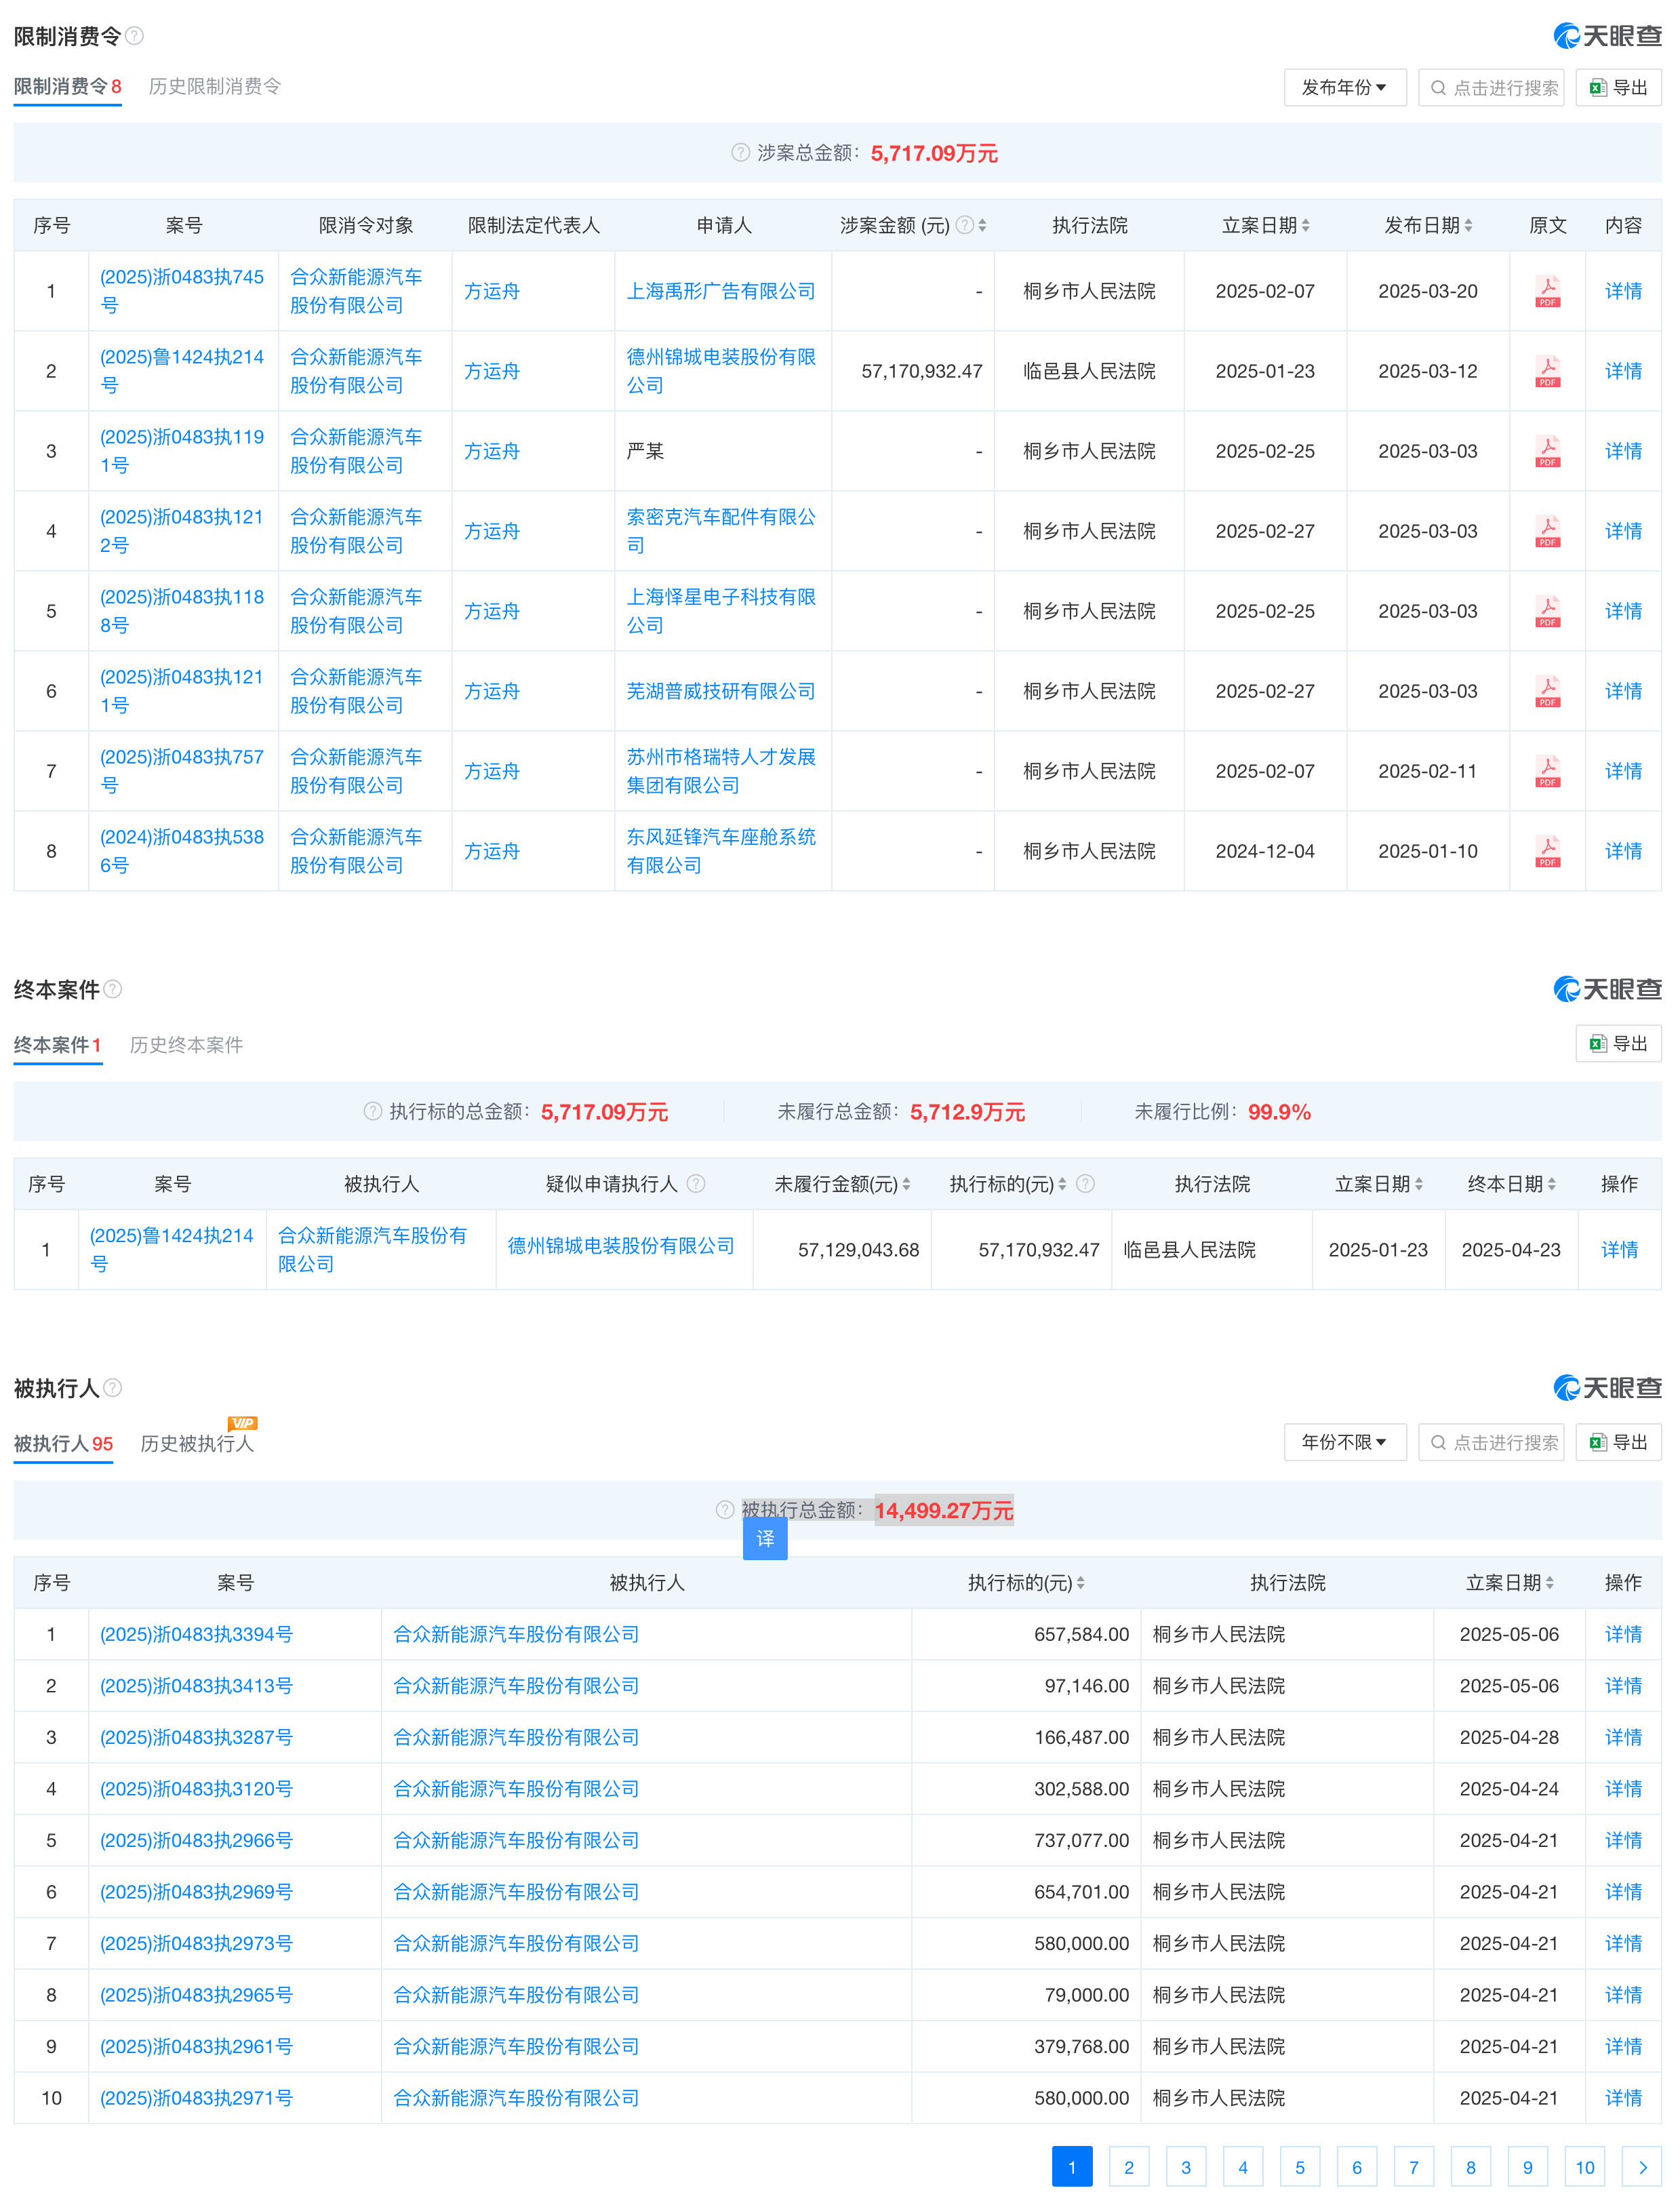Export the 被执行人 table

(1618, 1441)
